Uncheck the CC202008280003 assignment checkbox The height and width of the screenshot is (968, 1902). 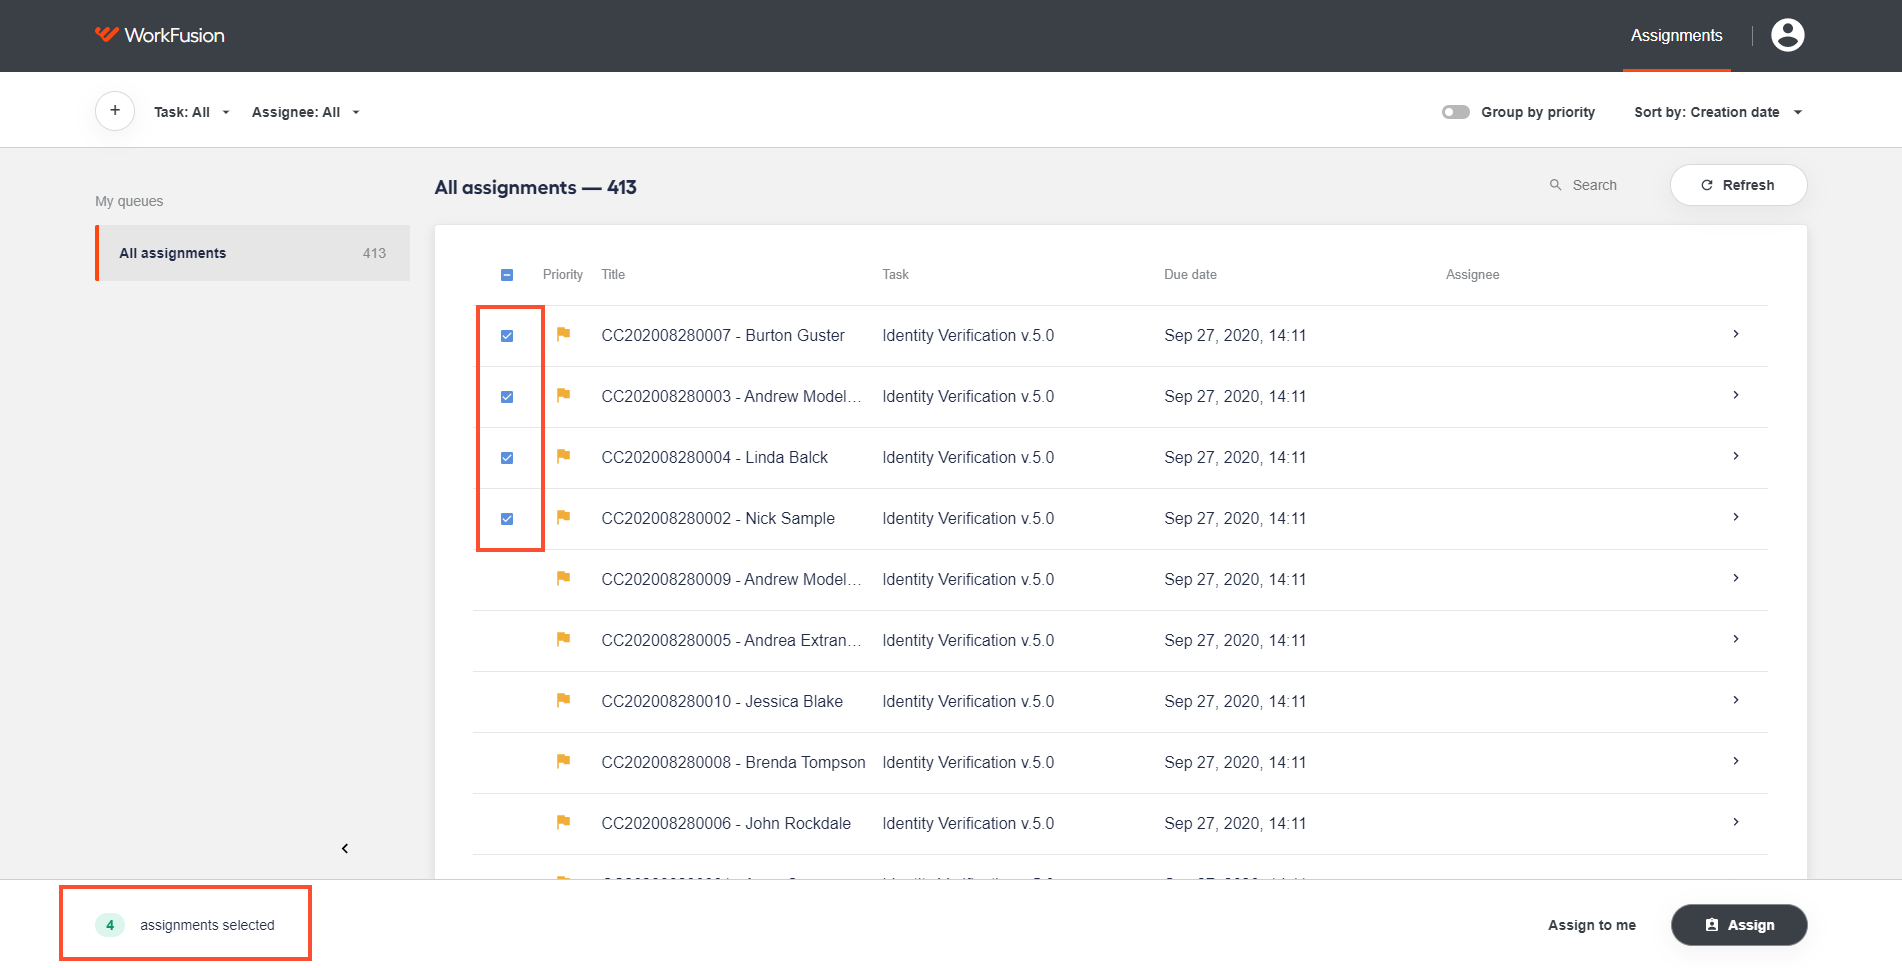[507, 397]
